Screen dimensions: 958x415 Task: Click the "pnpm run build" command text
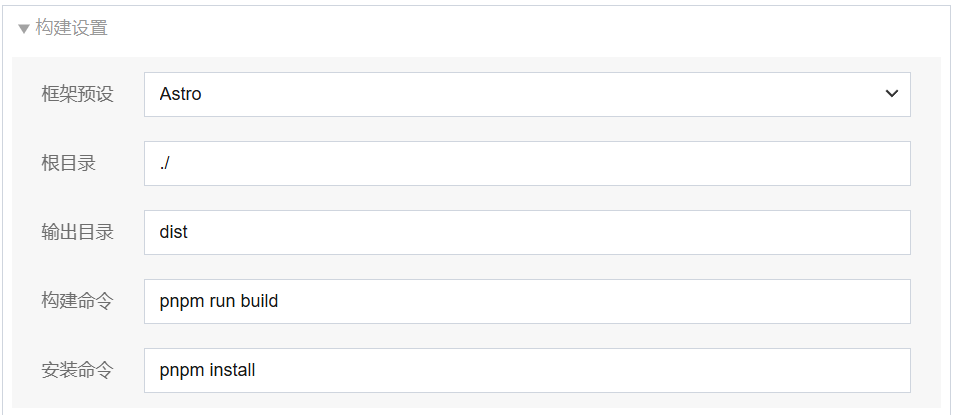pos(218,301)
